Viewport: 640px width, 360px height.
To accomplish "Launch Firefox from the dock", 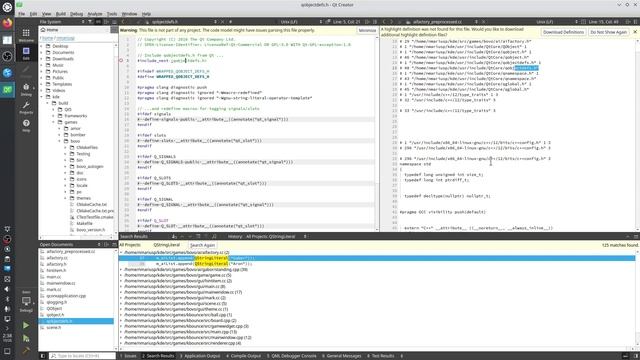I will coord(7,23).
